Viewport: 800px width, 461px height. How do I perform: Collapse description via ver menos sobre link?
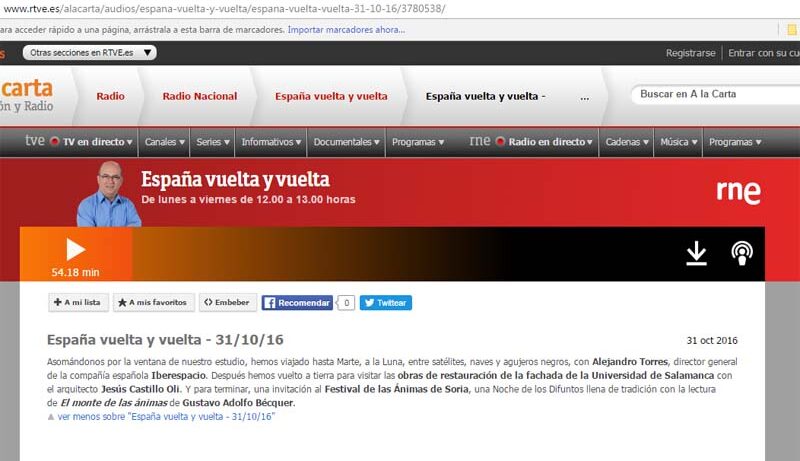click(166, 417)
